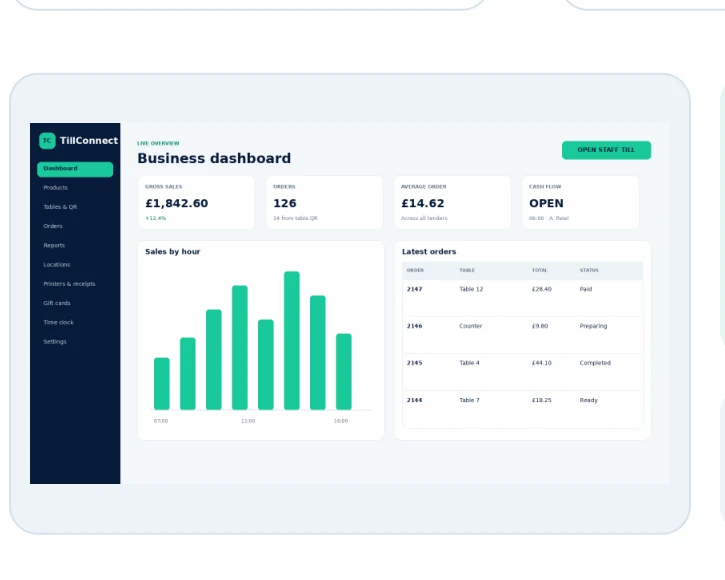Viewport: 725px width, 580px height.
Task: Click the '14 from table QR' text
Action: (x=295, y=218)
